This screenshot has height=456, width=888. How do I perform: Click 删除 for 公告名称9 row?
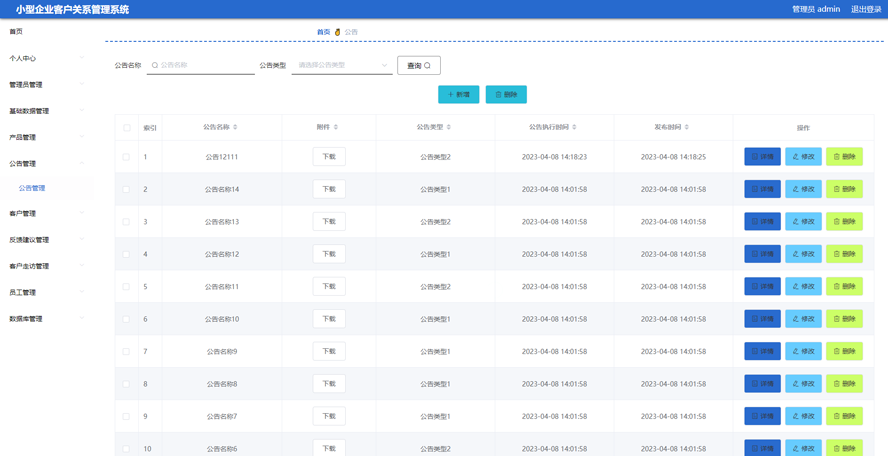844,352
